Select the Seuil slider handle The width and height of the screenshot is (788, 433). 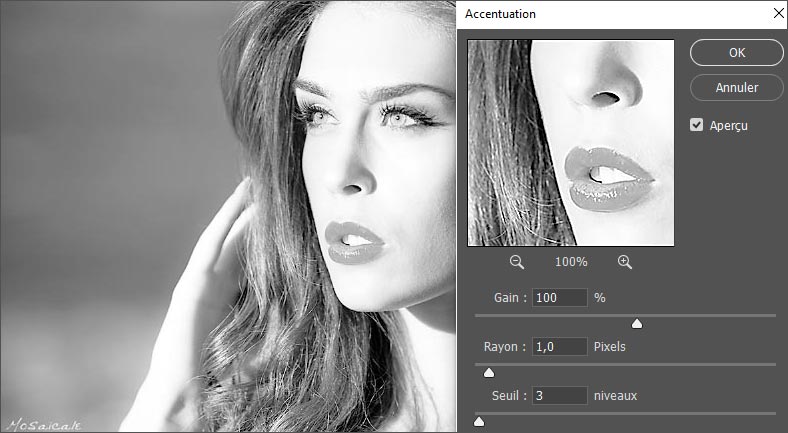pyautogui.click(x=479, y=421)
